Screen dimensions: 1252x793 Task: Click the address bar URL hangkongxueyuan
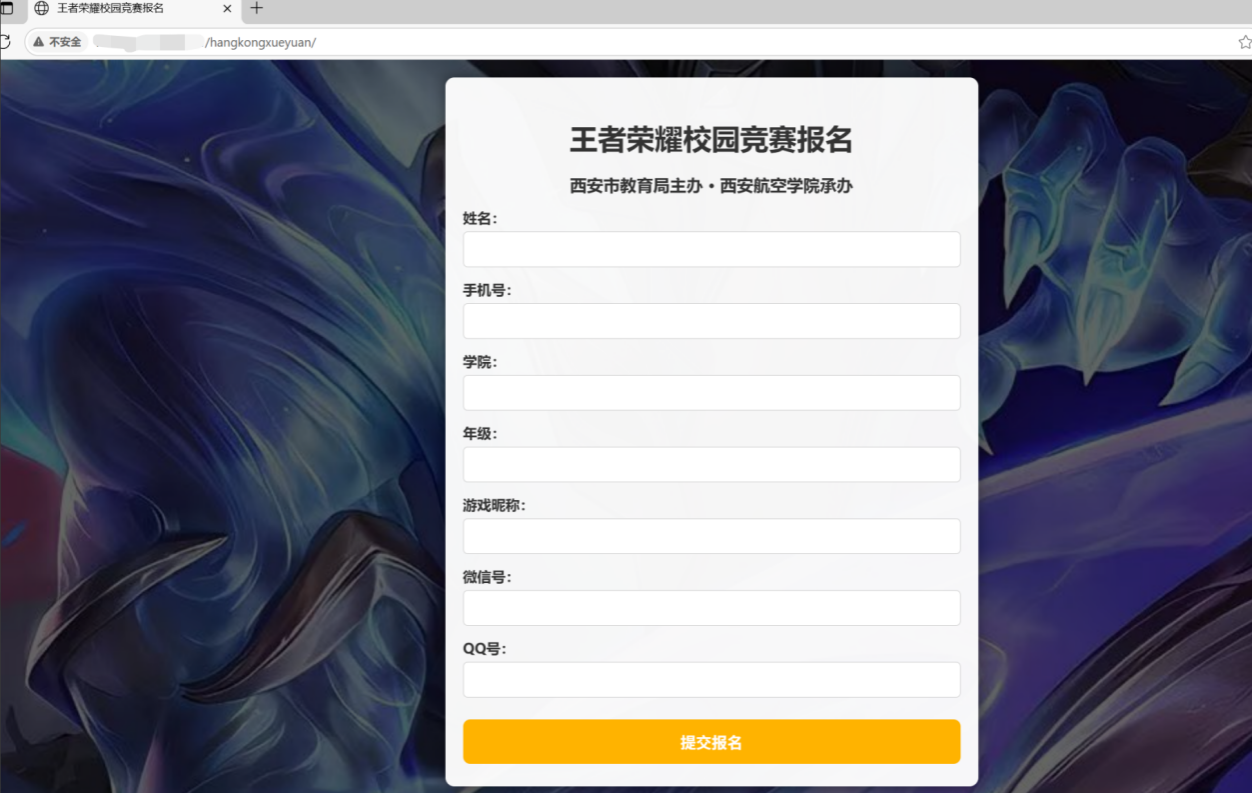coord(260,42)
